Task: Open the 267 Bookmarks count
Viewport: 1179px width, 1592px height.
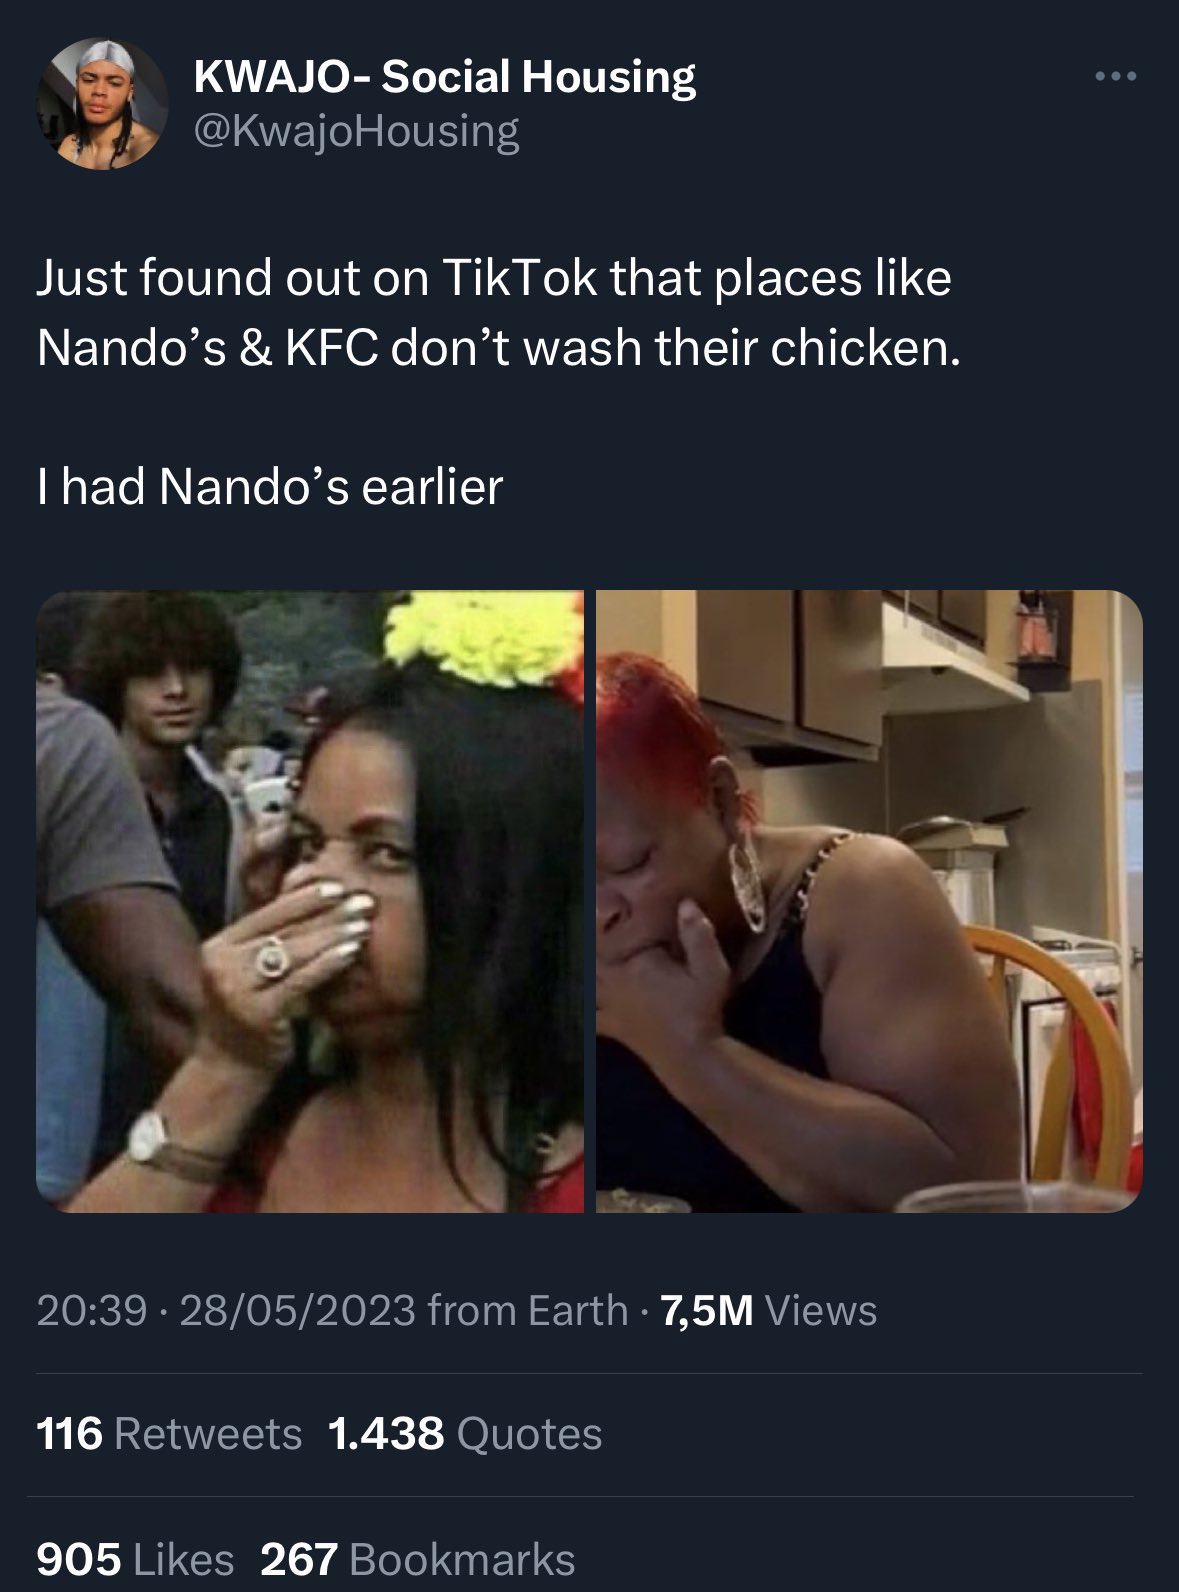Action: (418, 1559)
